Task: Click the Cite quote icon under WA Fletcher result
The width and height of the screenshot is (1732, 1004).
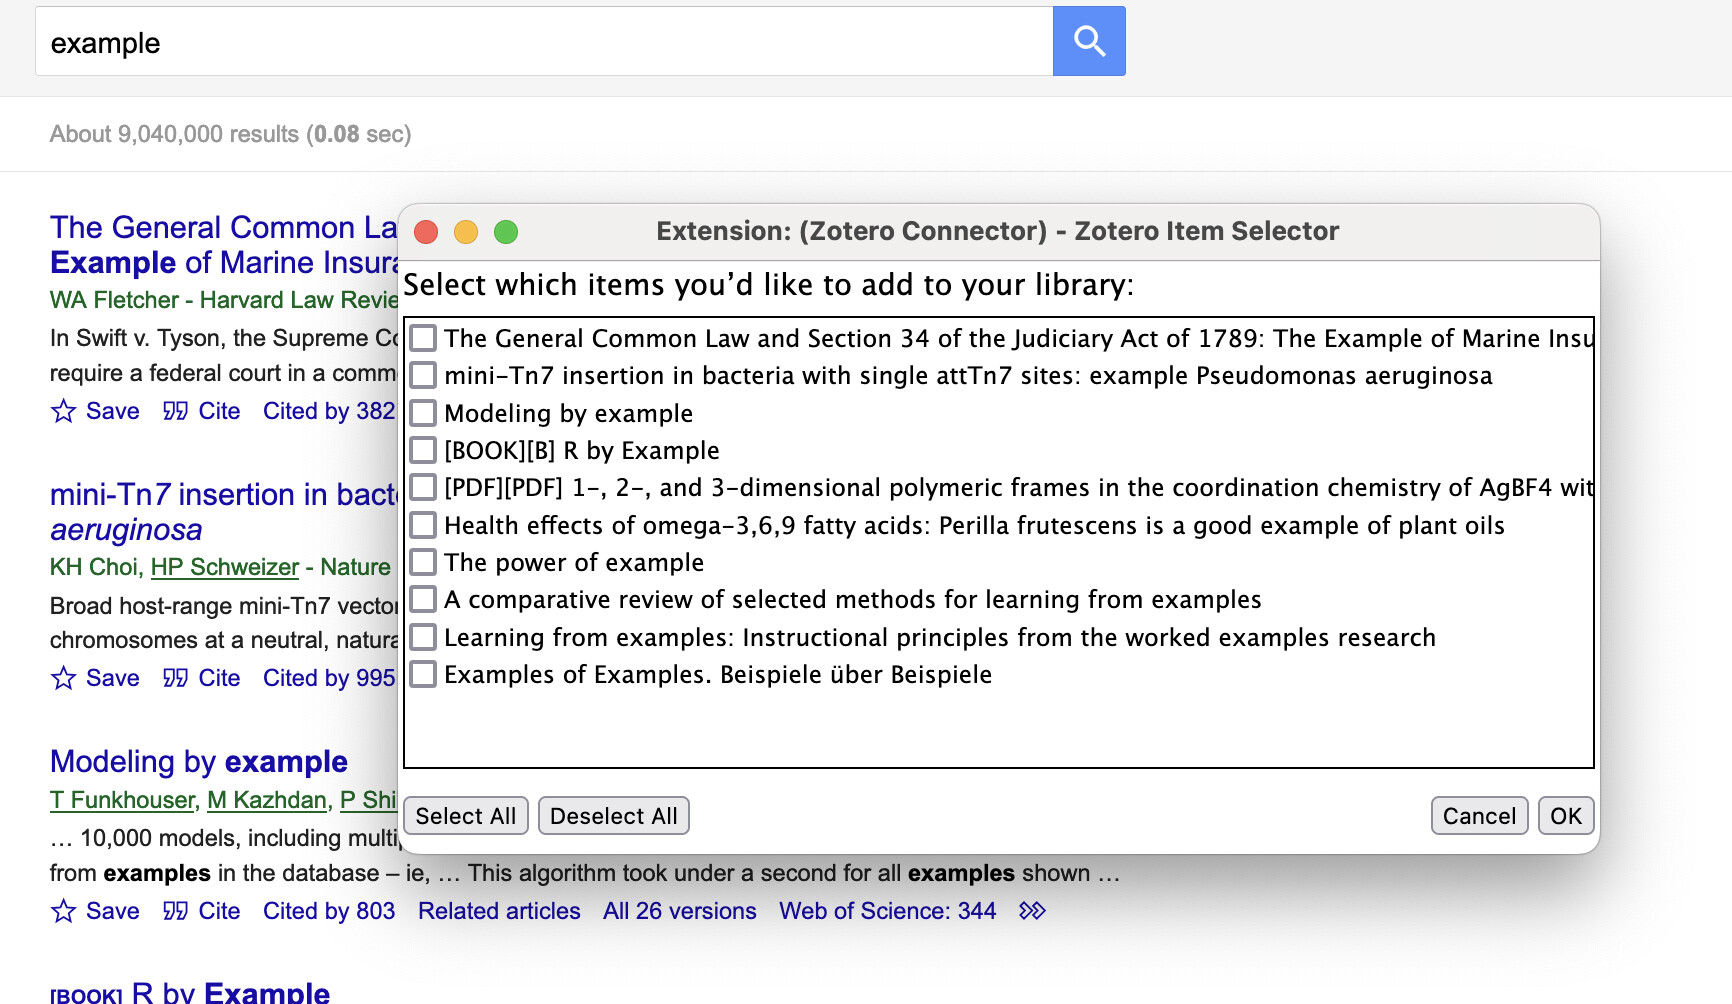Action: 175,411
